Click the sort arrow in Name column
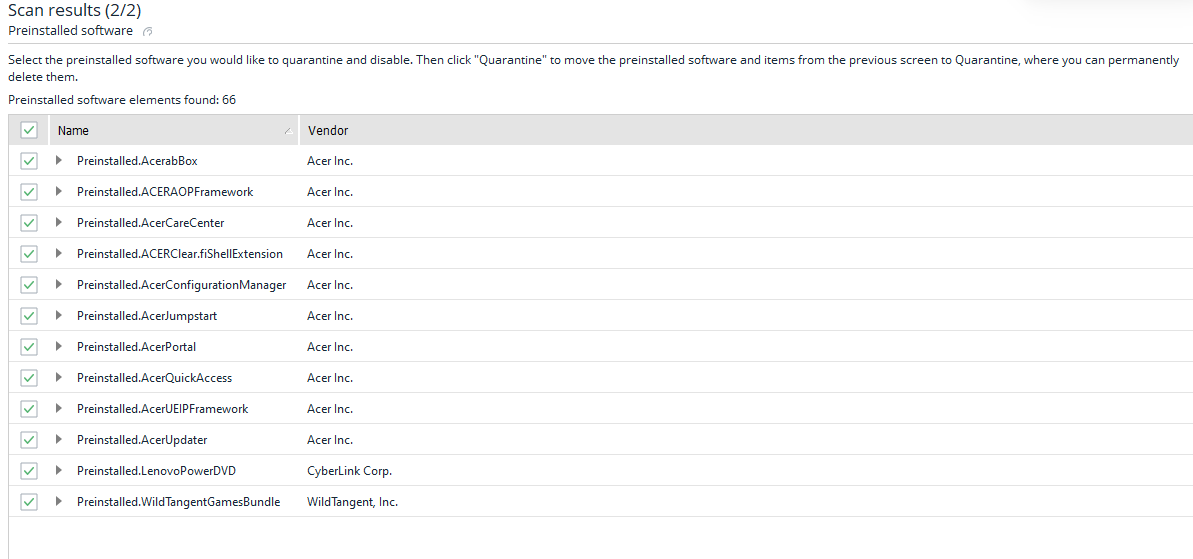This screenshot has width=1193, height=559. [x=288, y=131]
